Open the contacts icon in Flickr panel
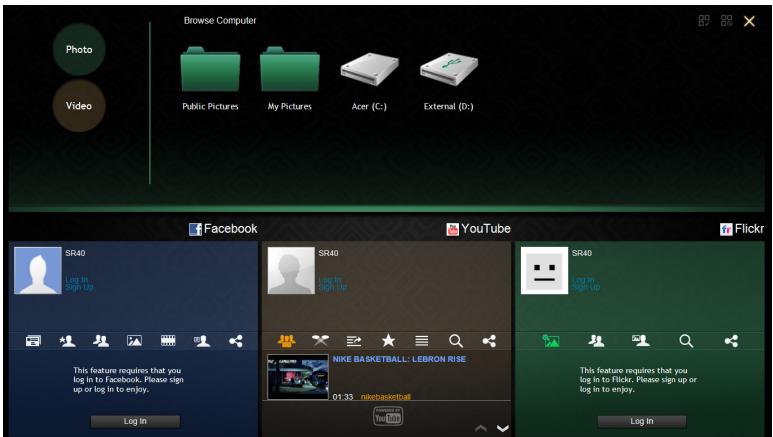773x437 pixels. (x=597, y=341)
